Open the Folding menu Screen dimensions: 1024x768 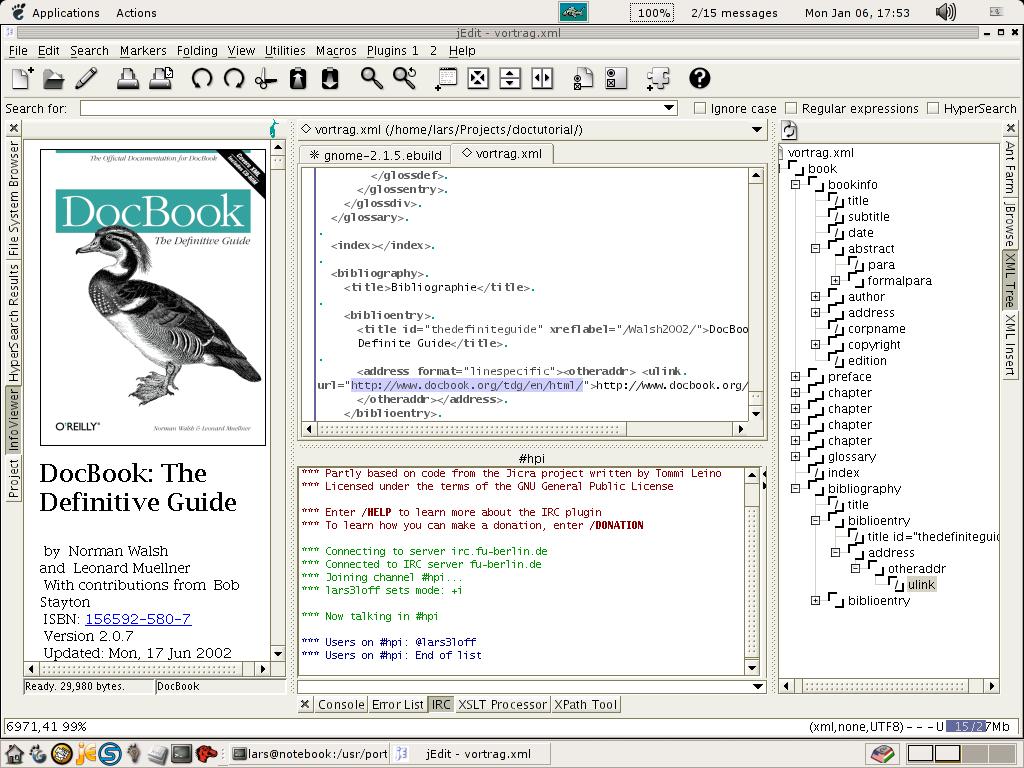click(x=197, y=50)
